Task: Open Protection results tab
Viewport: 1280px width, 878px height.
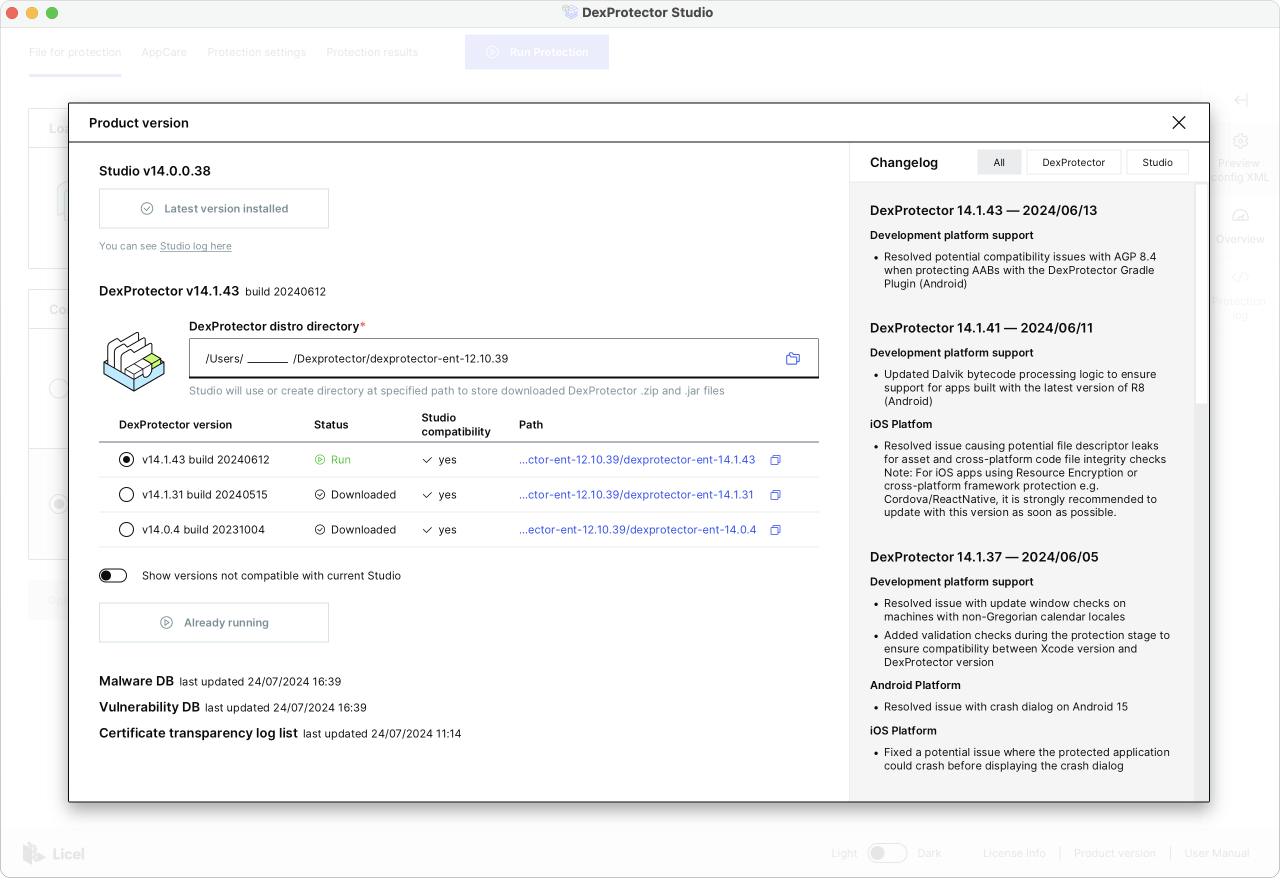Action: coord(372,52)
